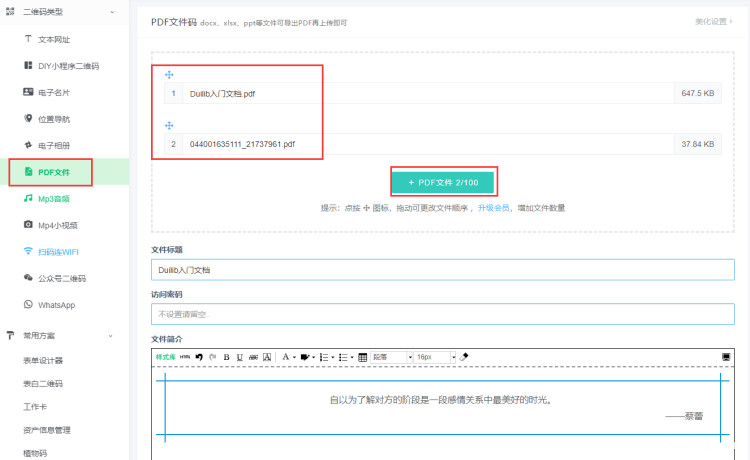Viewport: 750px width, 460px height.
Task: Toggle bold formatting in the editor
Action: [x=226, y=357]
